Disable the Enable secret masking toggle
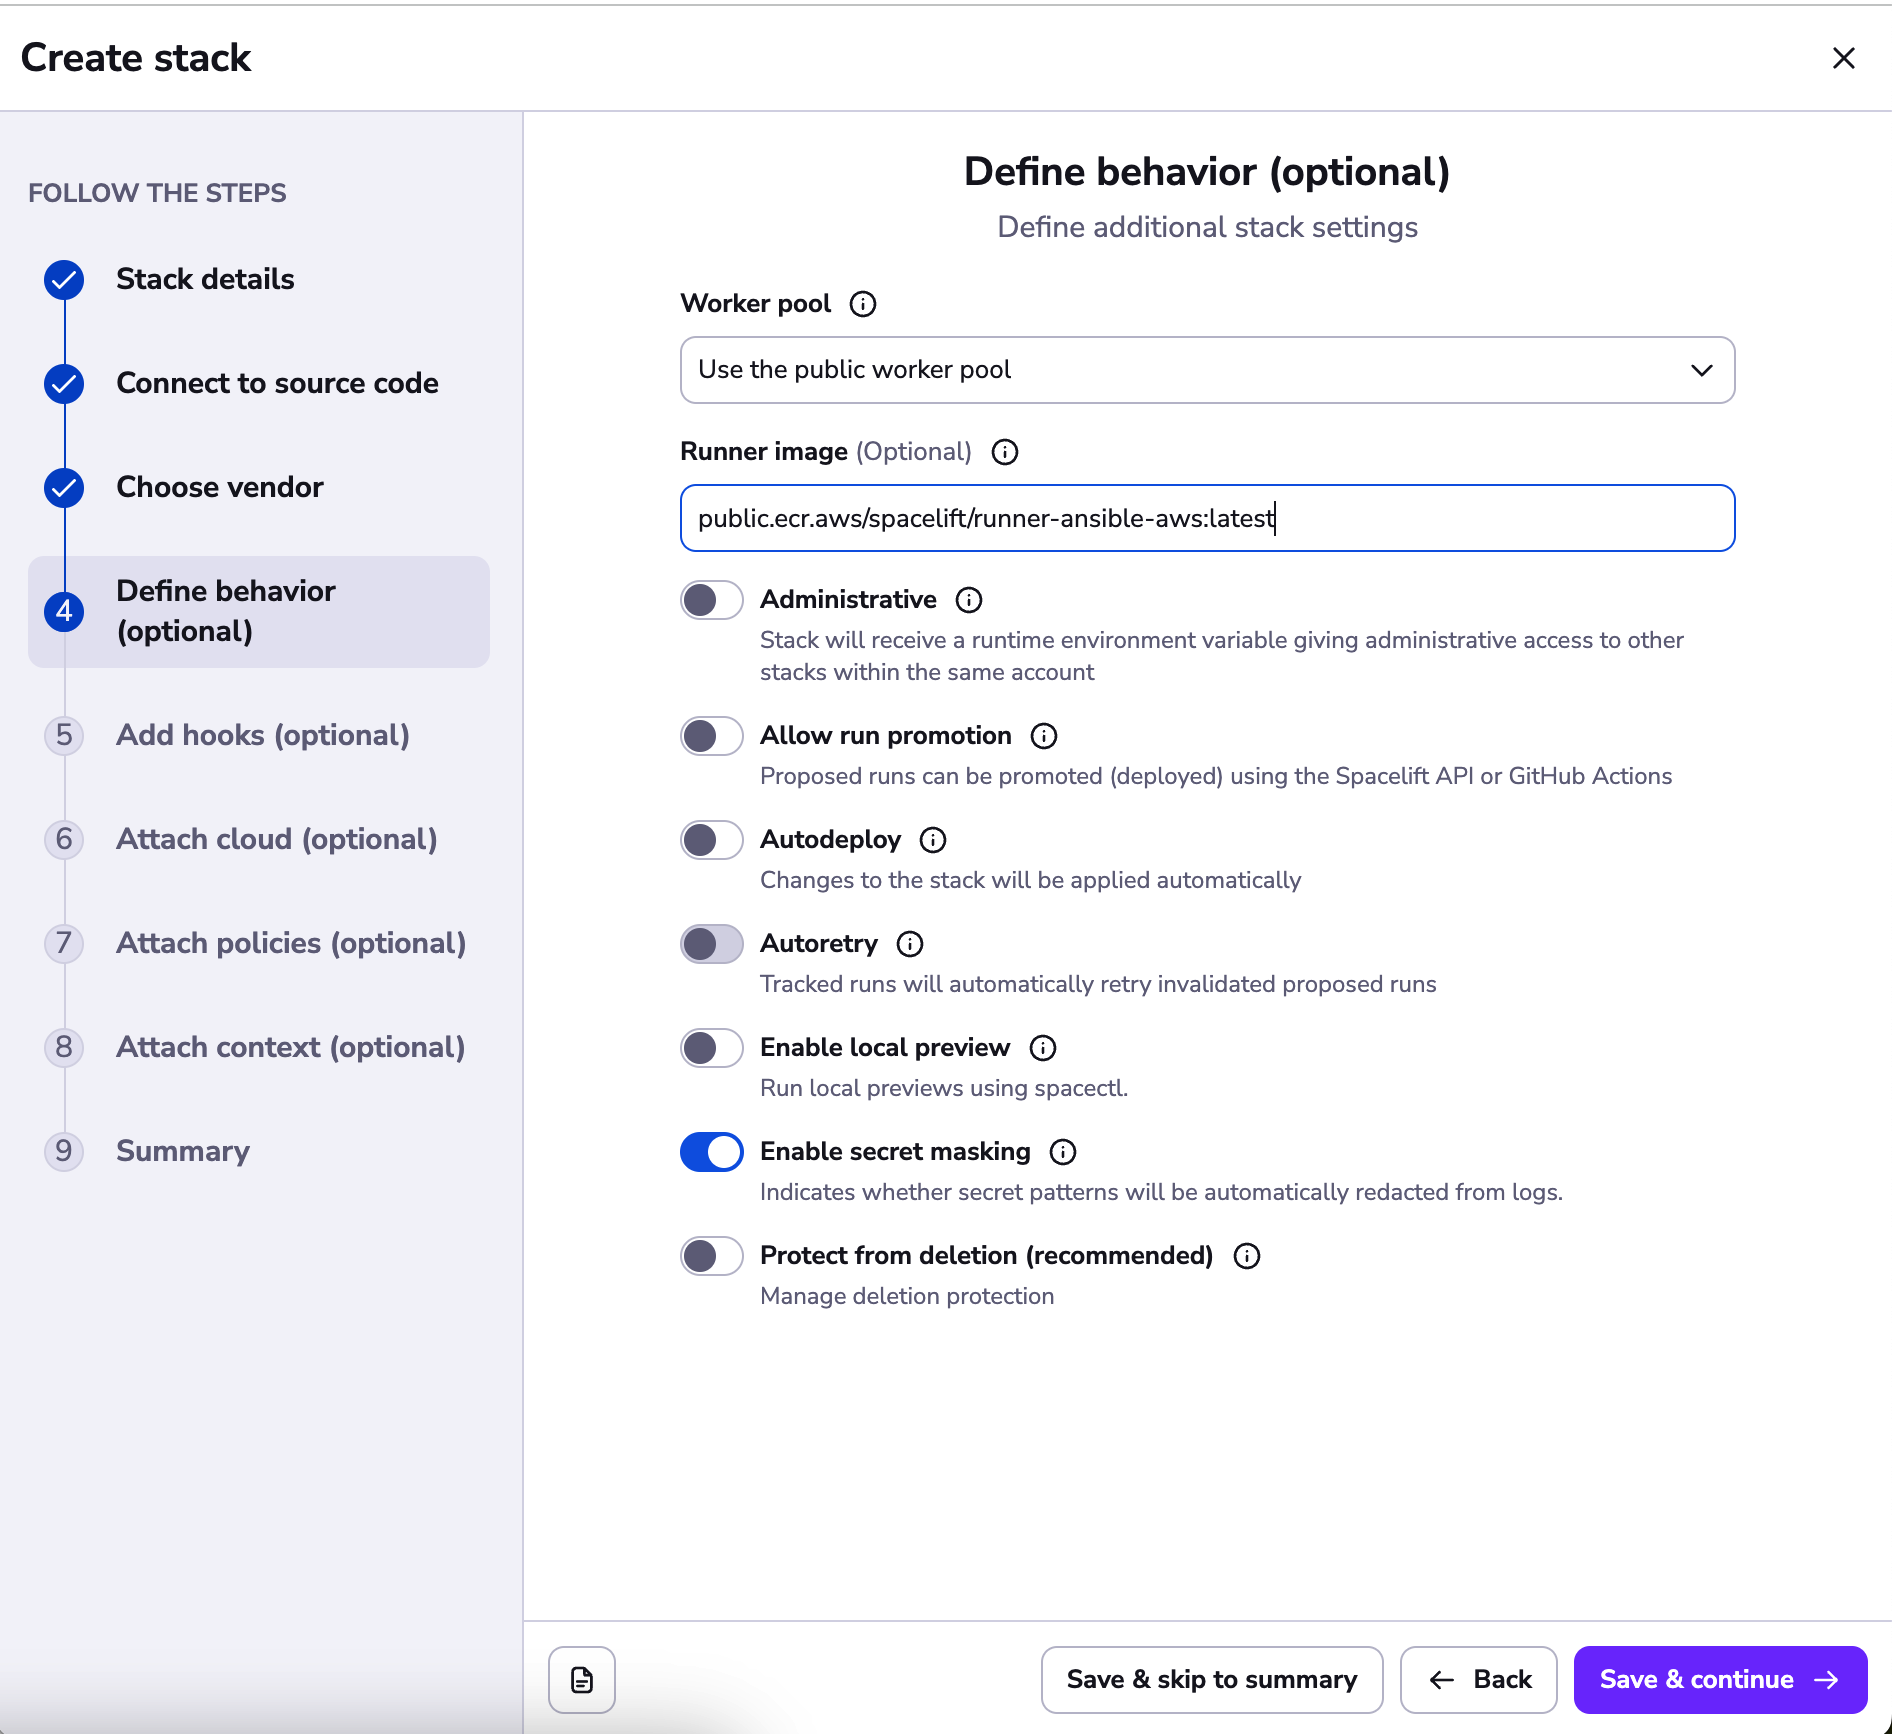The width and height of the screenshot is (1892, 1734). point(711,1152)
